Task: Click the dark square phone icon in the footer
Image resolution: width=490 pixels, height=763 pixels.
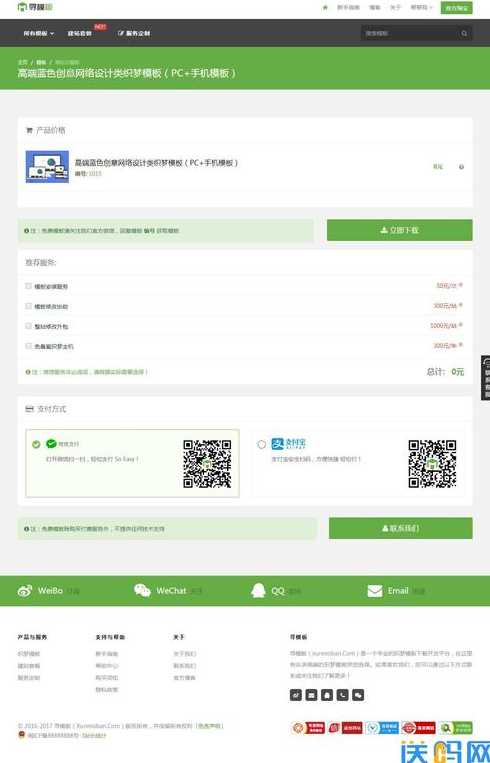Action: tap(343, 695)
